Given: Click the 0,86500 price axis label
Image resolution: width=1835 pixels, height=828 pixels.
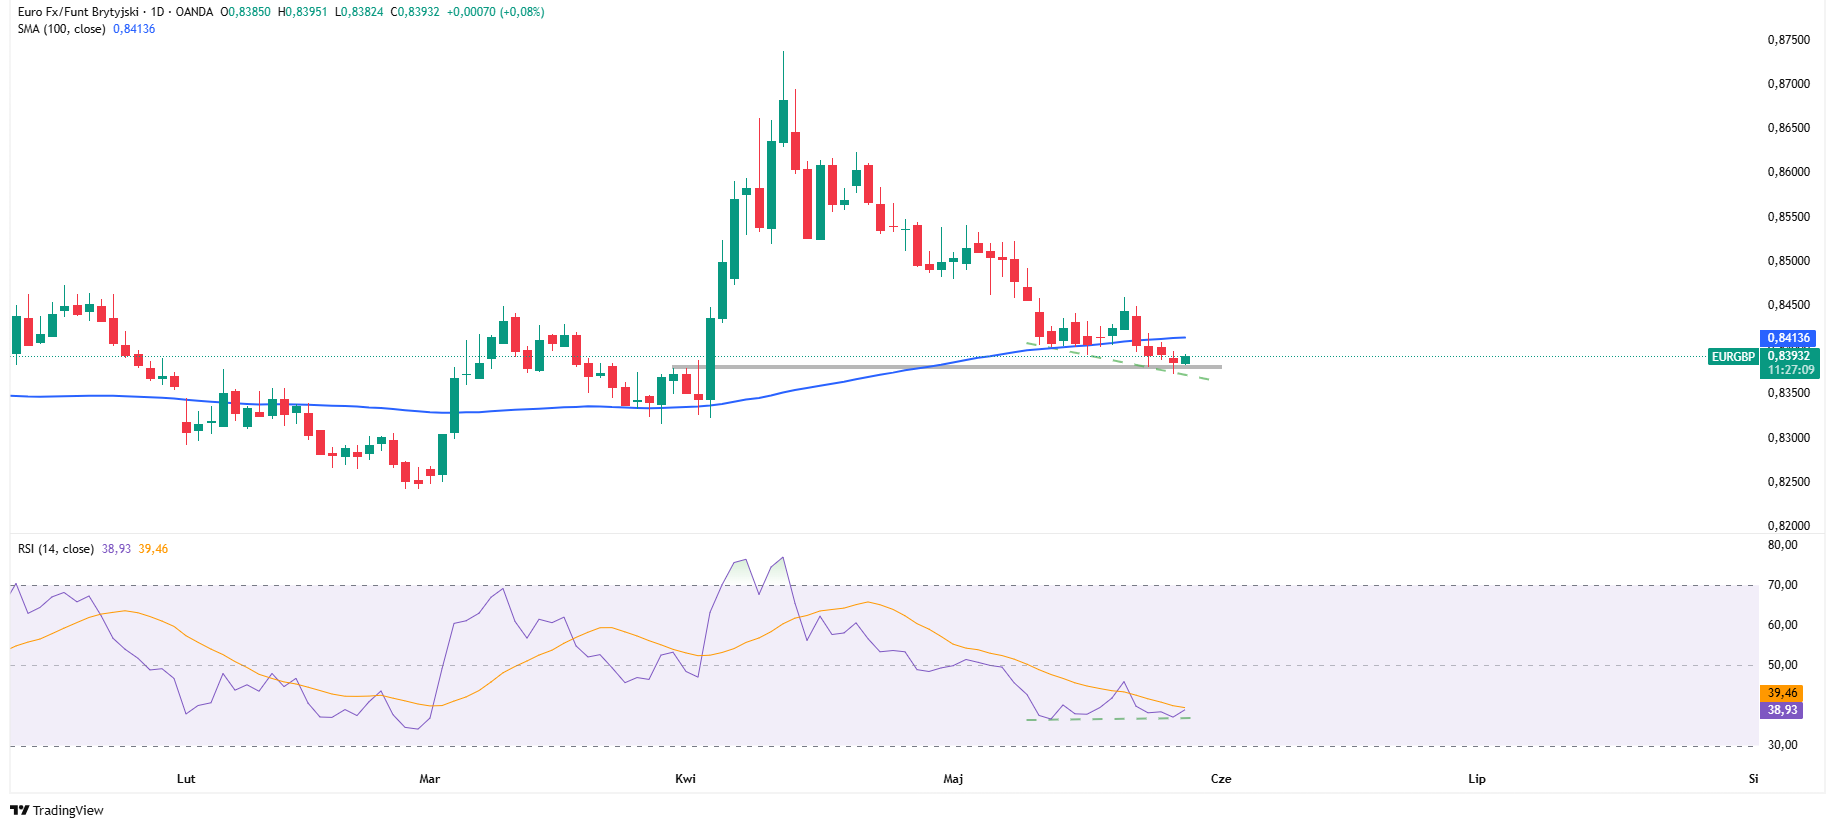Looking at the screenshot, I should tap(1789, 128).
